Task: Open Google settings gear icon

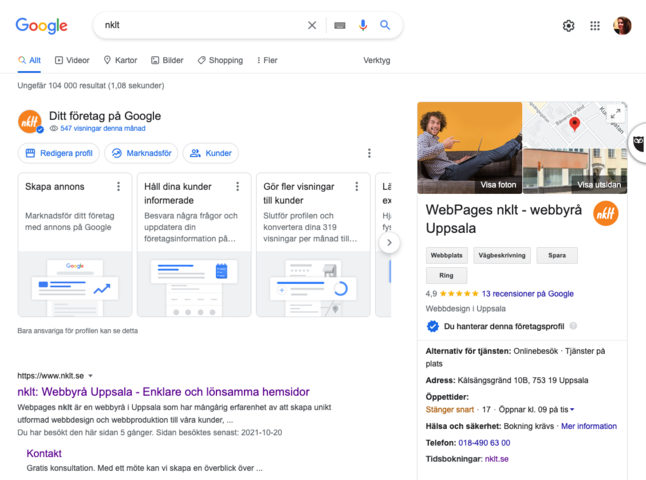Action: click(x=569, y=26)
